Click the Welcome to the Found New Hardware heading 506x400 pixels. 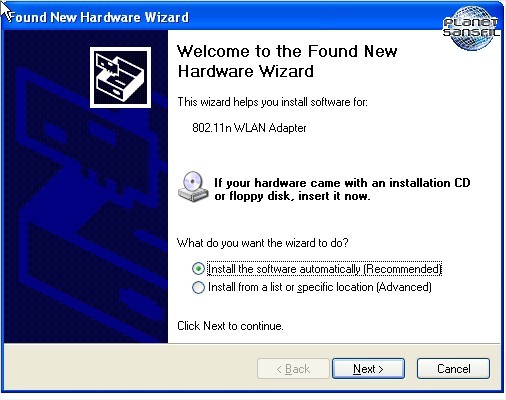tap(287, 61)
